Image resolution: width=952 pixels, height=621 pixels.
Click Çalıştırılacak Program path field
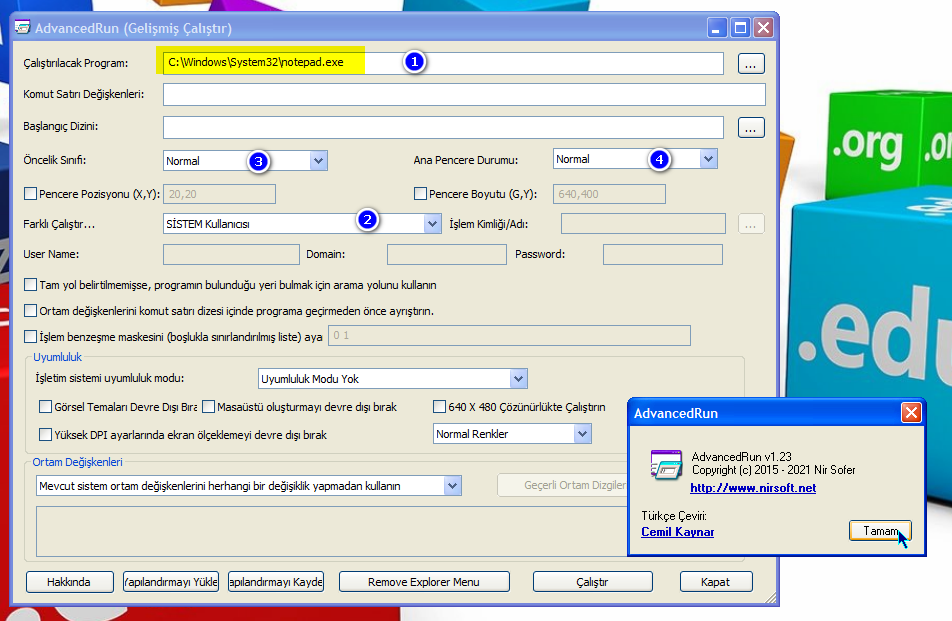point(443,63)
